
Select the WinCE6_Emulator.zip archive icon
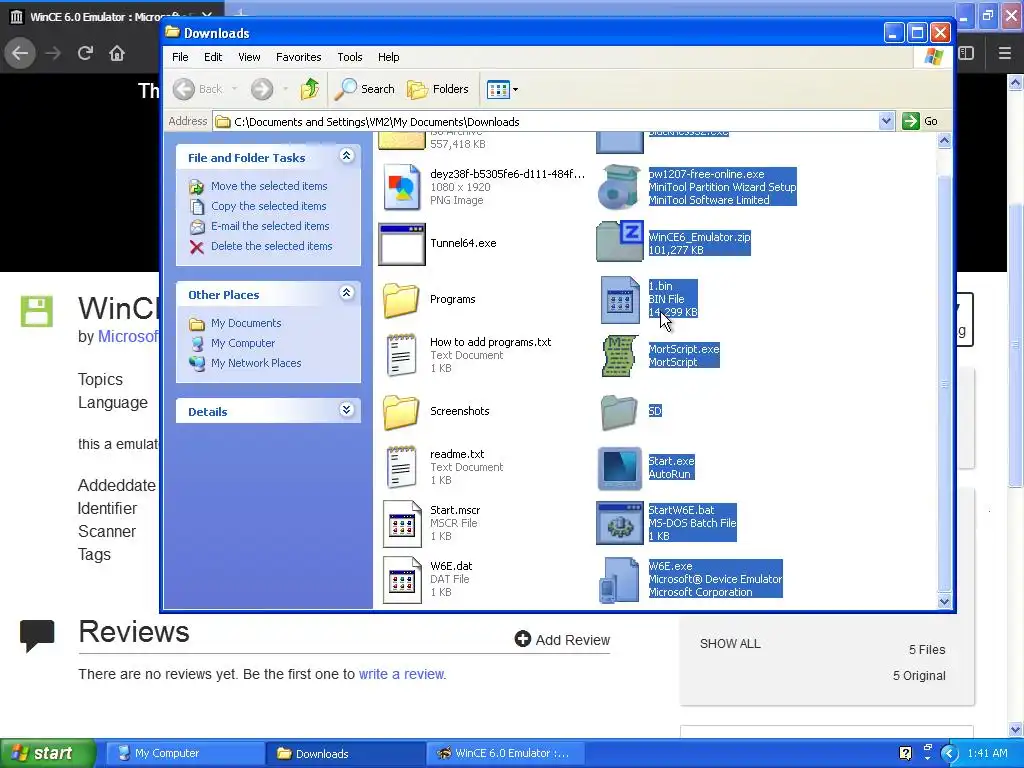[619, 242]
